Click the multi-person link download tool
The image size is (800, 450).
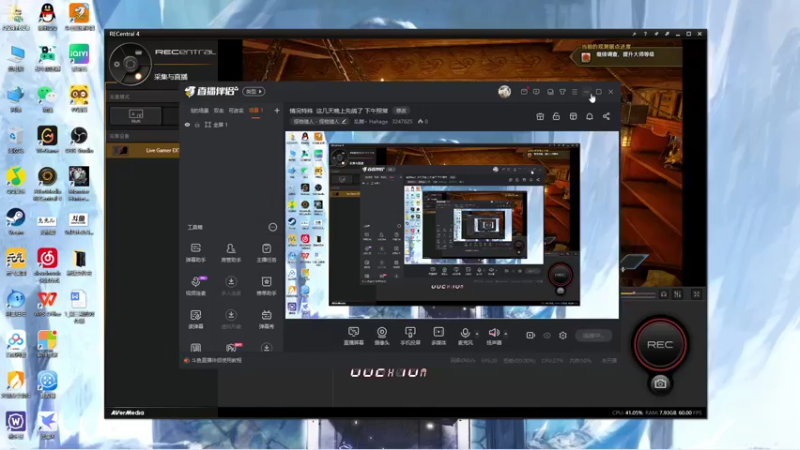tap(231, 286)
